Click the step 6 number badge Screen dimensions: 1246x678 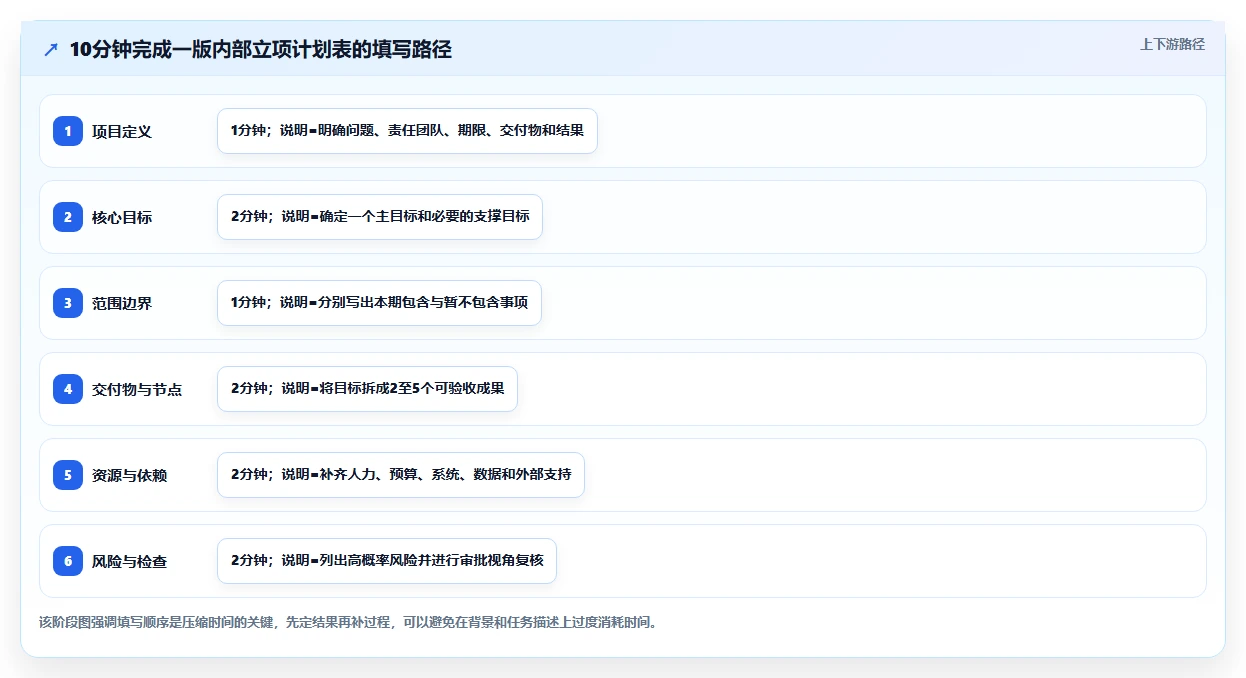pos(68,561)
